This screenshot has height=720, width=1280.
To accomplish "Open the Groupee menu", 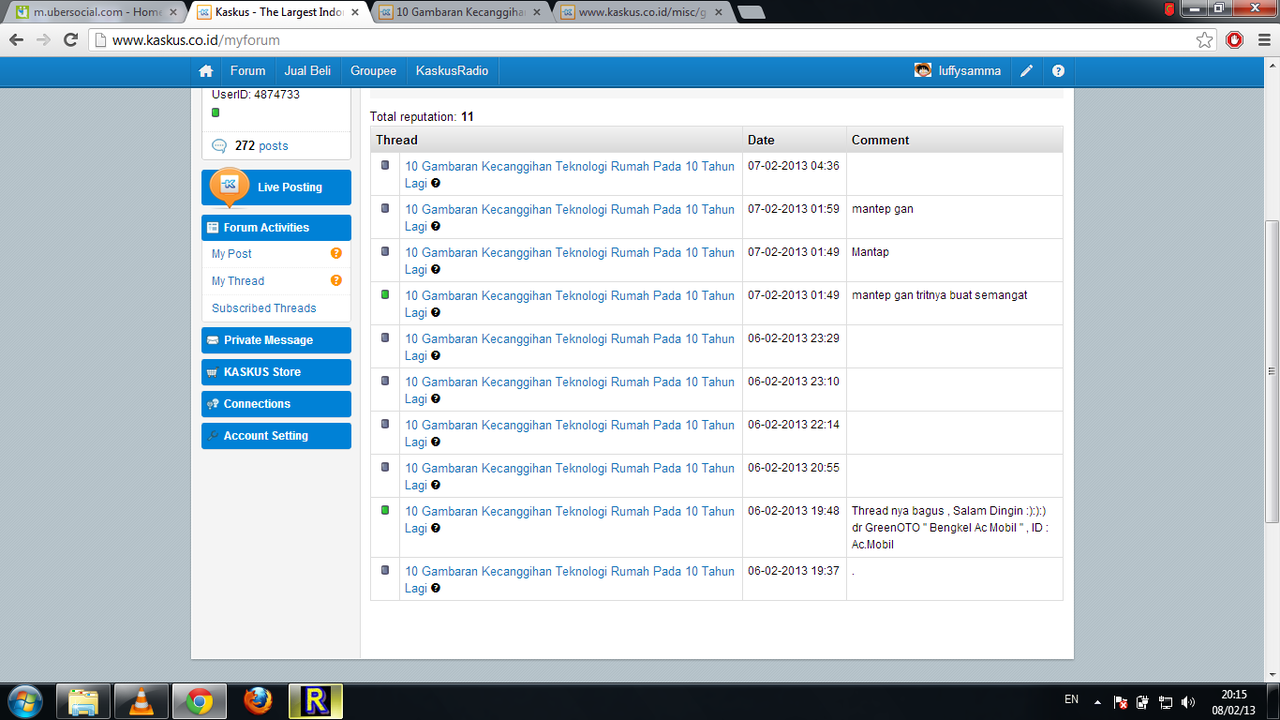I will 373,71.
